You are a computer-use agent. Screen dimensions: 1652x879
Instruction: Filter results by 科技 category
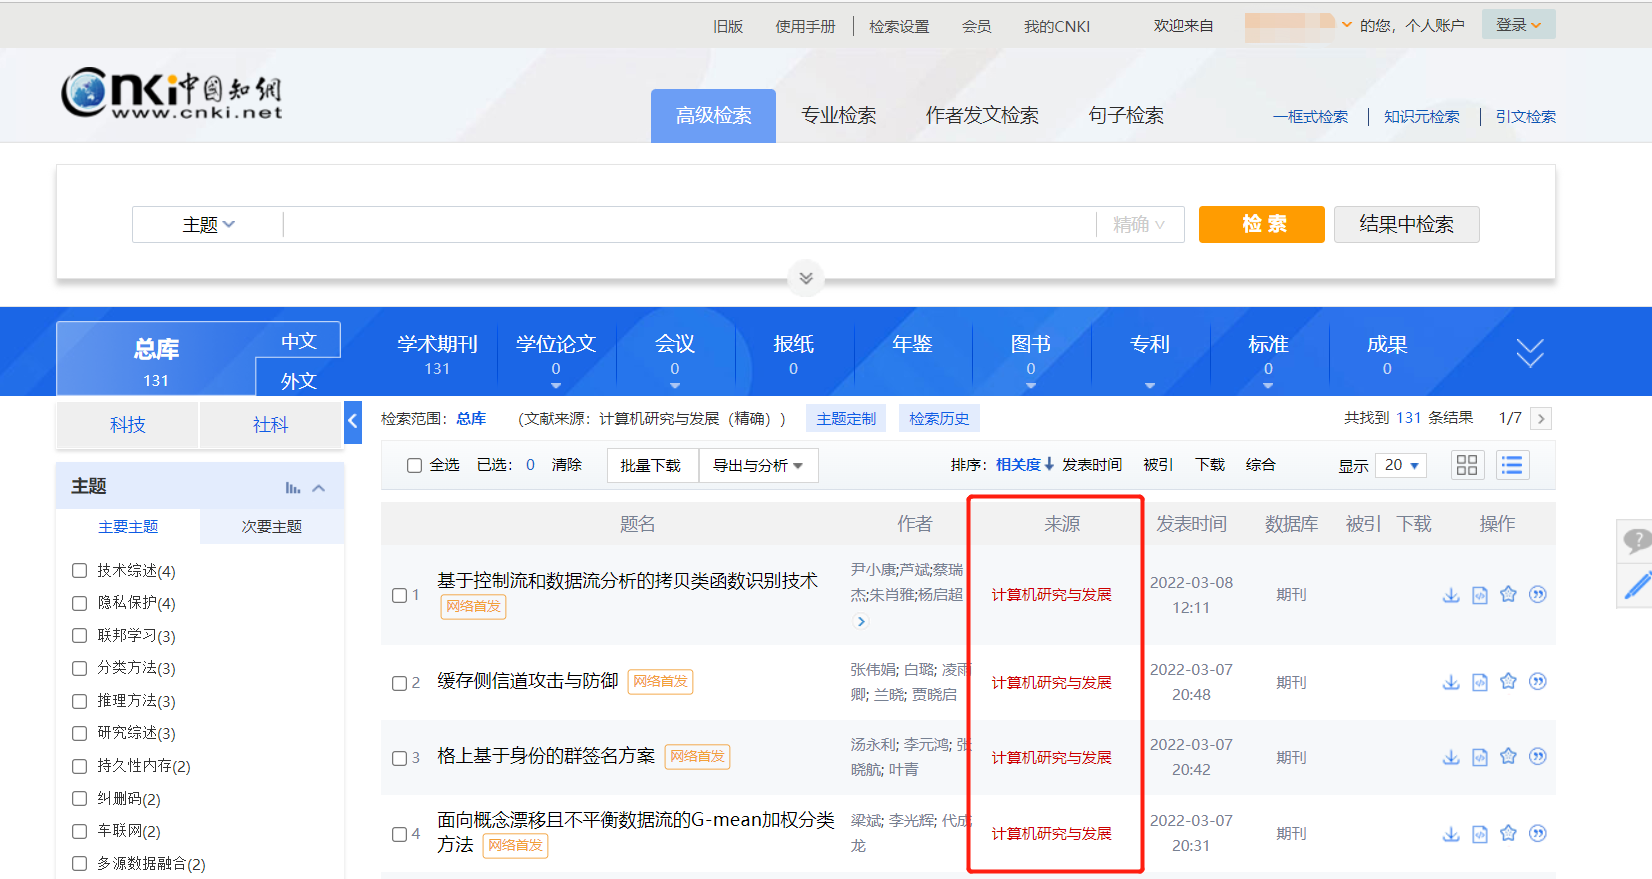(x=128, y=425)
